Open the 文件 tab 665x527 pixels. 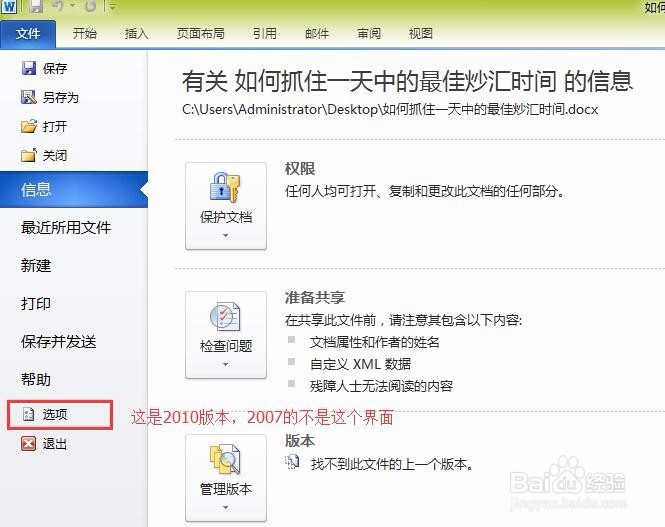pos(28,34)
